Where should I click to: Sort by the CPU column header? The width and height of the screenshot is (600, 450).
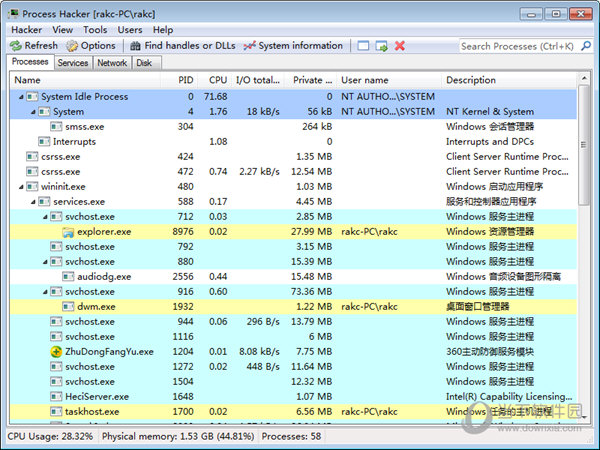pos(214,80)
